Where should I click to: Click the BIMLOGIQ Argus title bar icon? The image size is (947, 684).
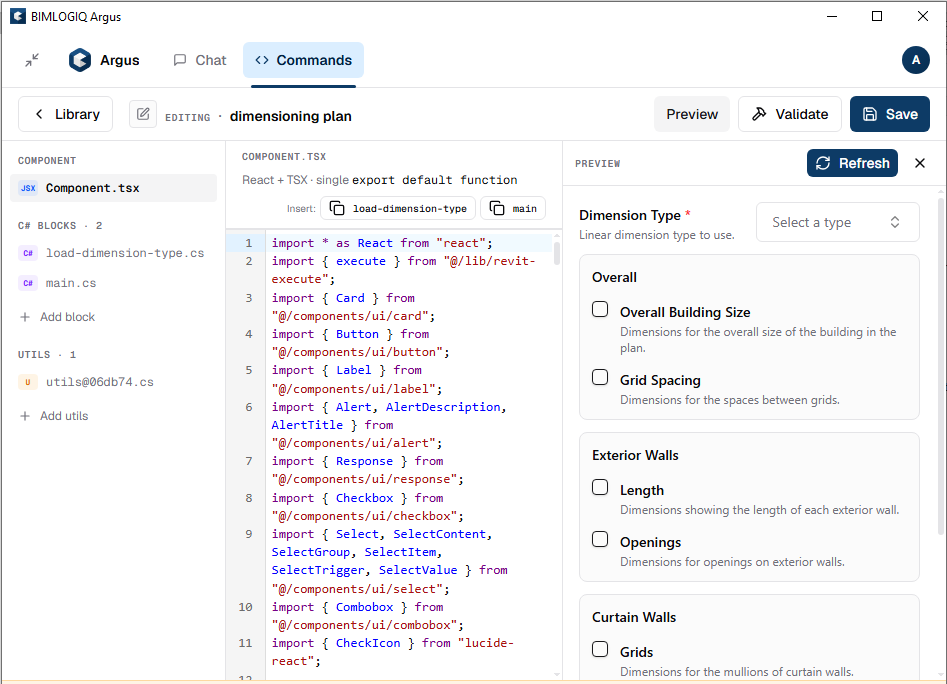[18, 16]
